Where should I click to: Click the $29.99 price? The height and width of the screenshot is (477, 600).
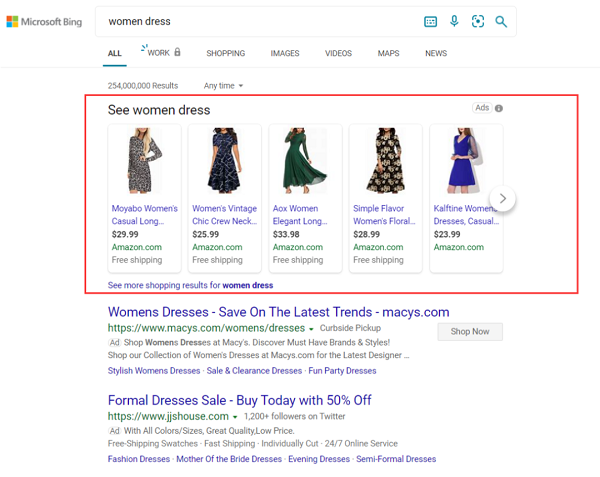(125, 234)
